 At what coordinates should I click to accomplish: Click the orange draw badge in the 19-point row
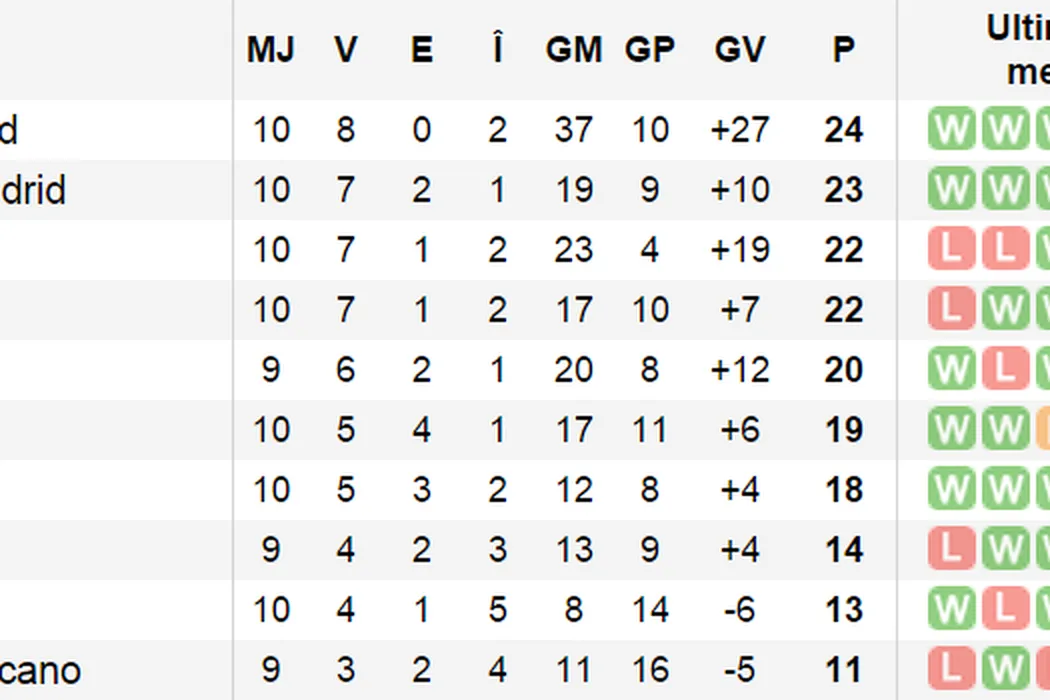click(1042, 430)
